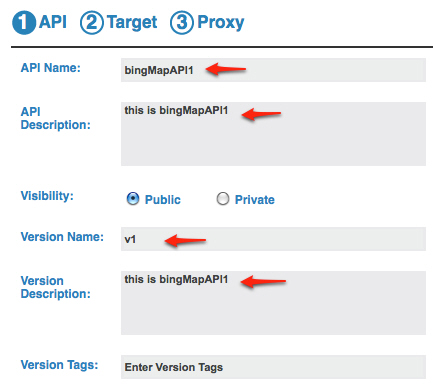Select the Public visibility radio button
Screen dimensions: 433x389
pos(133,199)
